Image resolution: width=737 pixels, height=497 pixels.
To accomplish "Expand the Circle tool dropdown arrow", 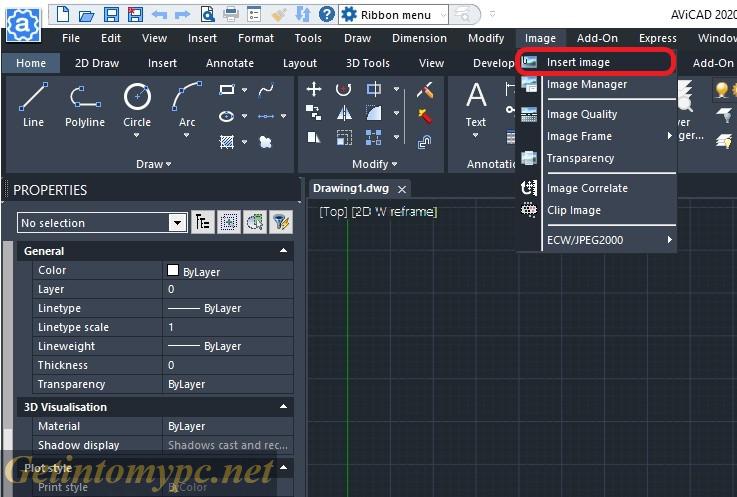I will [x=137, y=135].
